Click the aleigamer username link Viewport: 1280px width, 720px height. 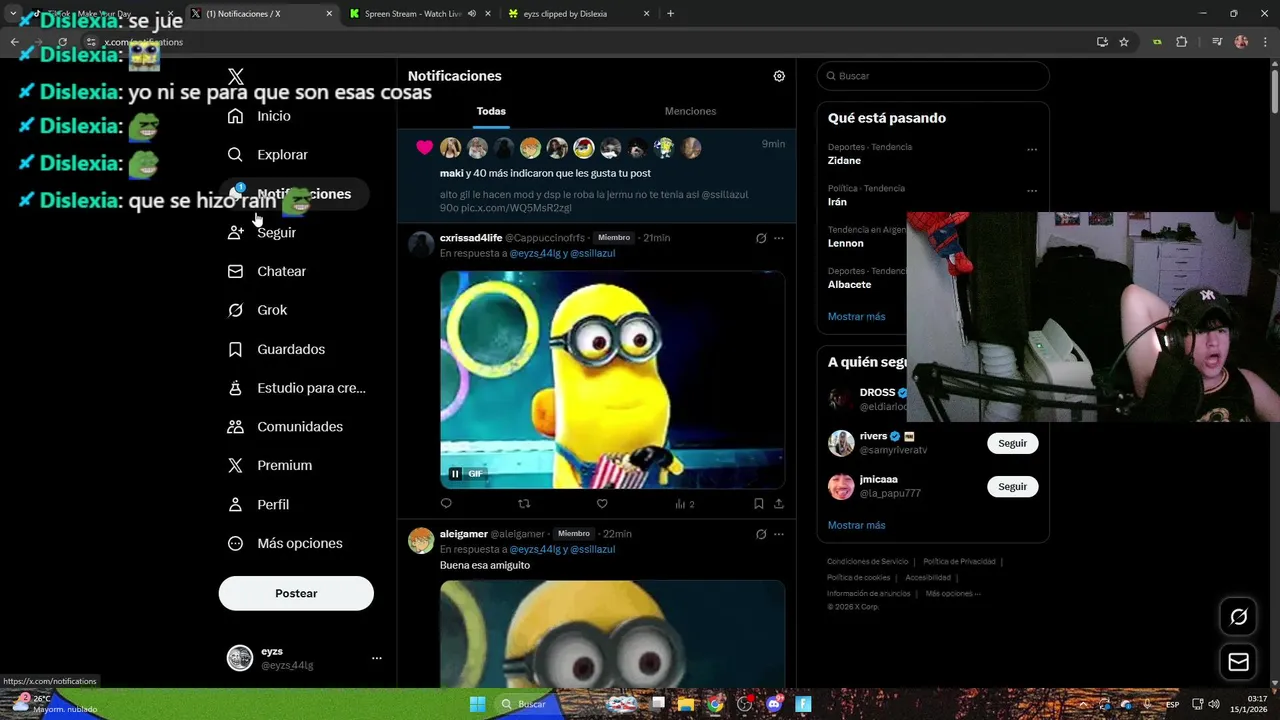click(464, 534)
